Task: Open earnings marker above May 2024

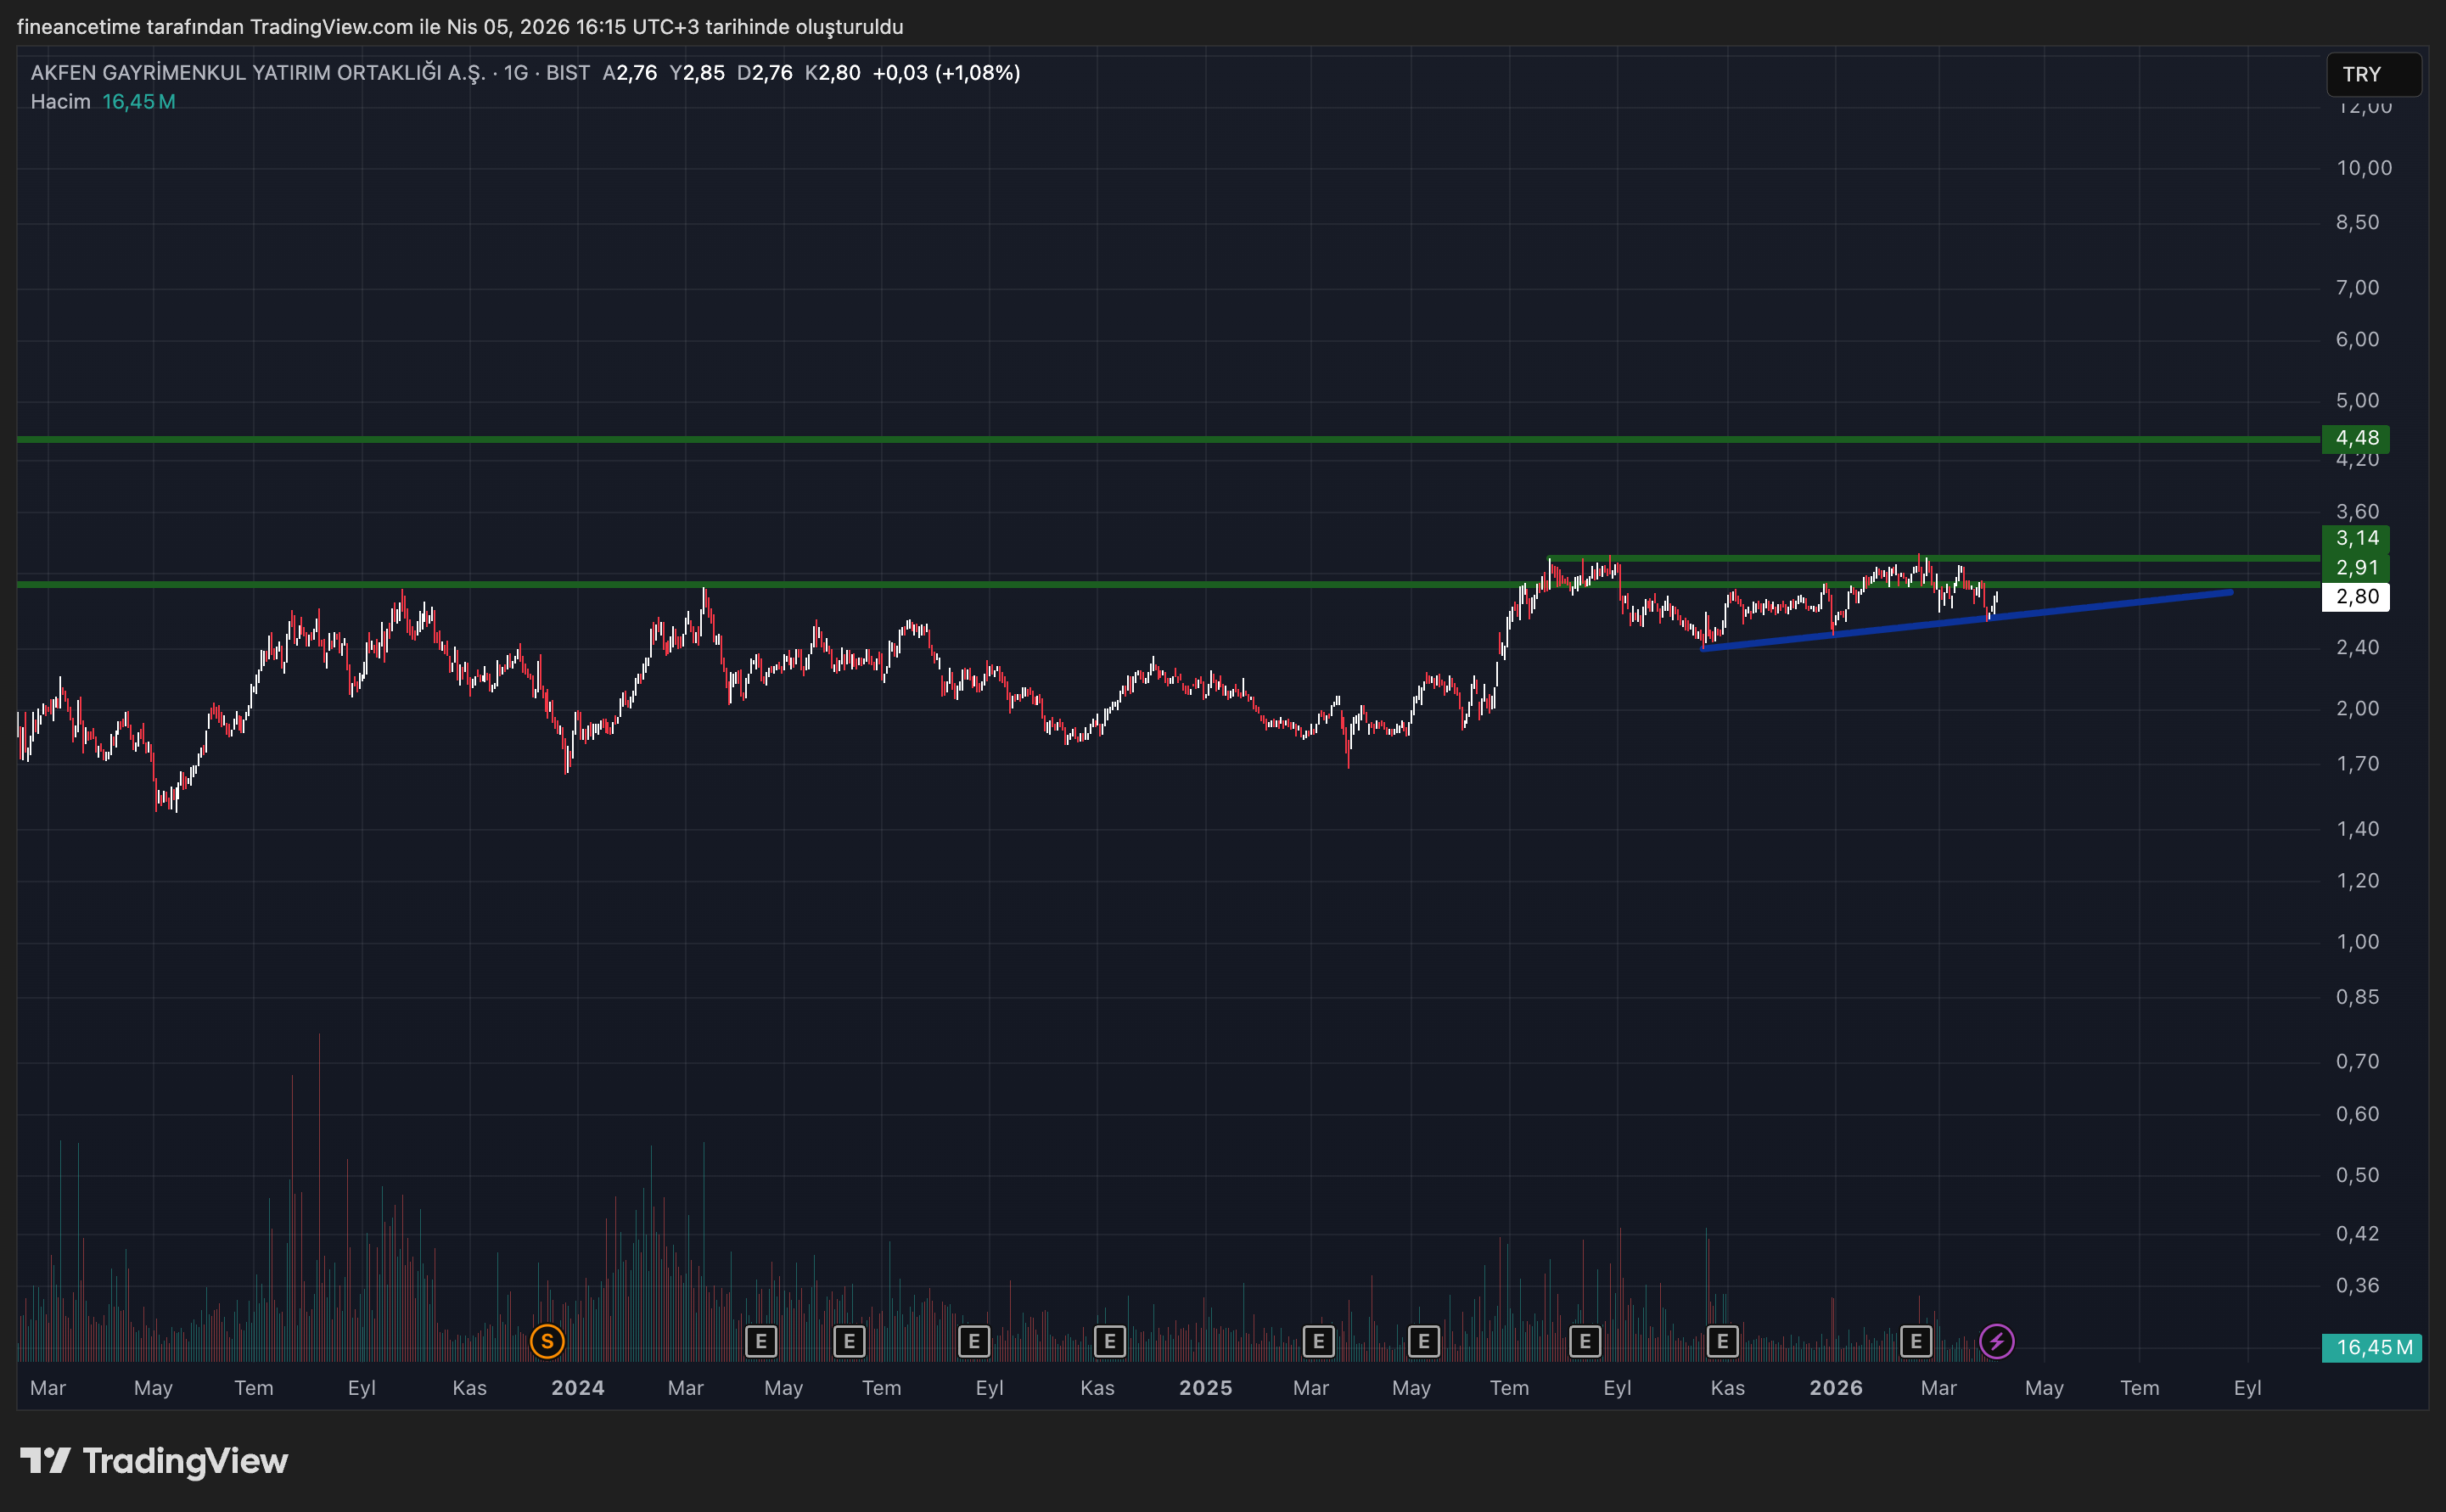Action: pyautogui.click(x=761, y=1341)
